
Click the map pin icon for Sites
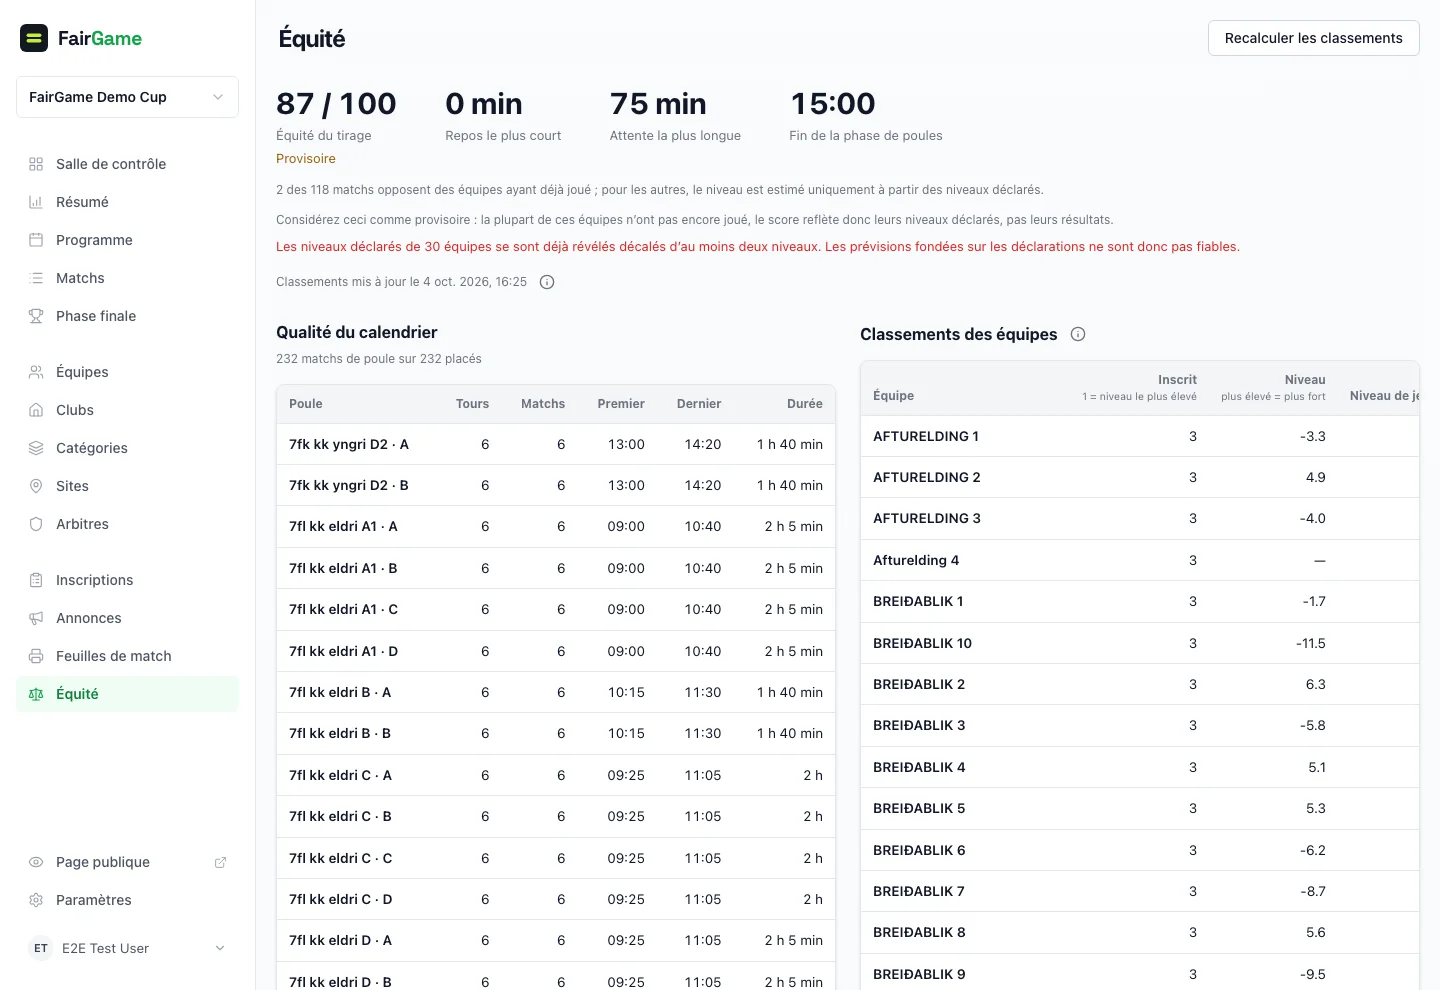click(x=36, y=486)
